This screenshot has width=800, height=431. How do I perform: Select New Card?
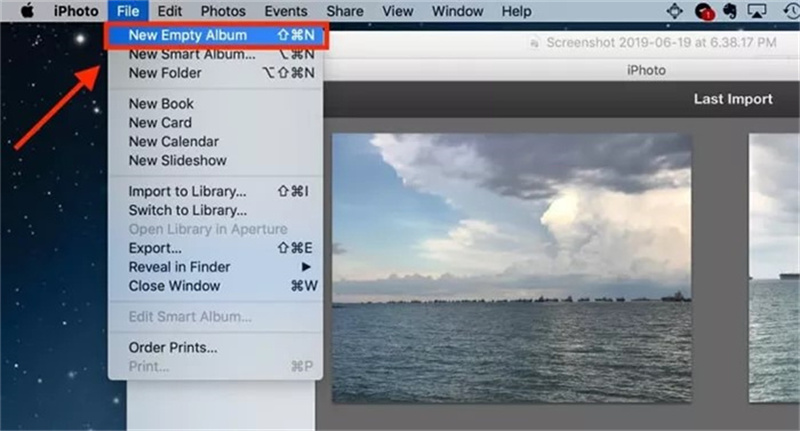tap(215, 122)
